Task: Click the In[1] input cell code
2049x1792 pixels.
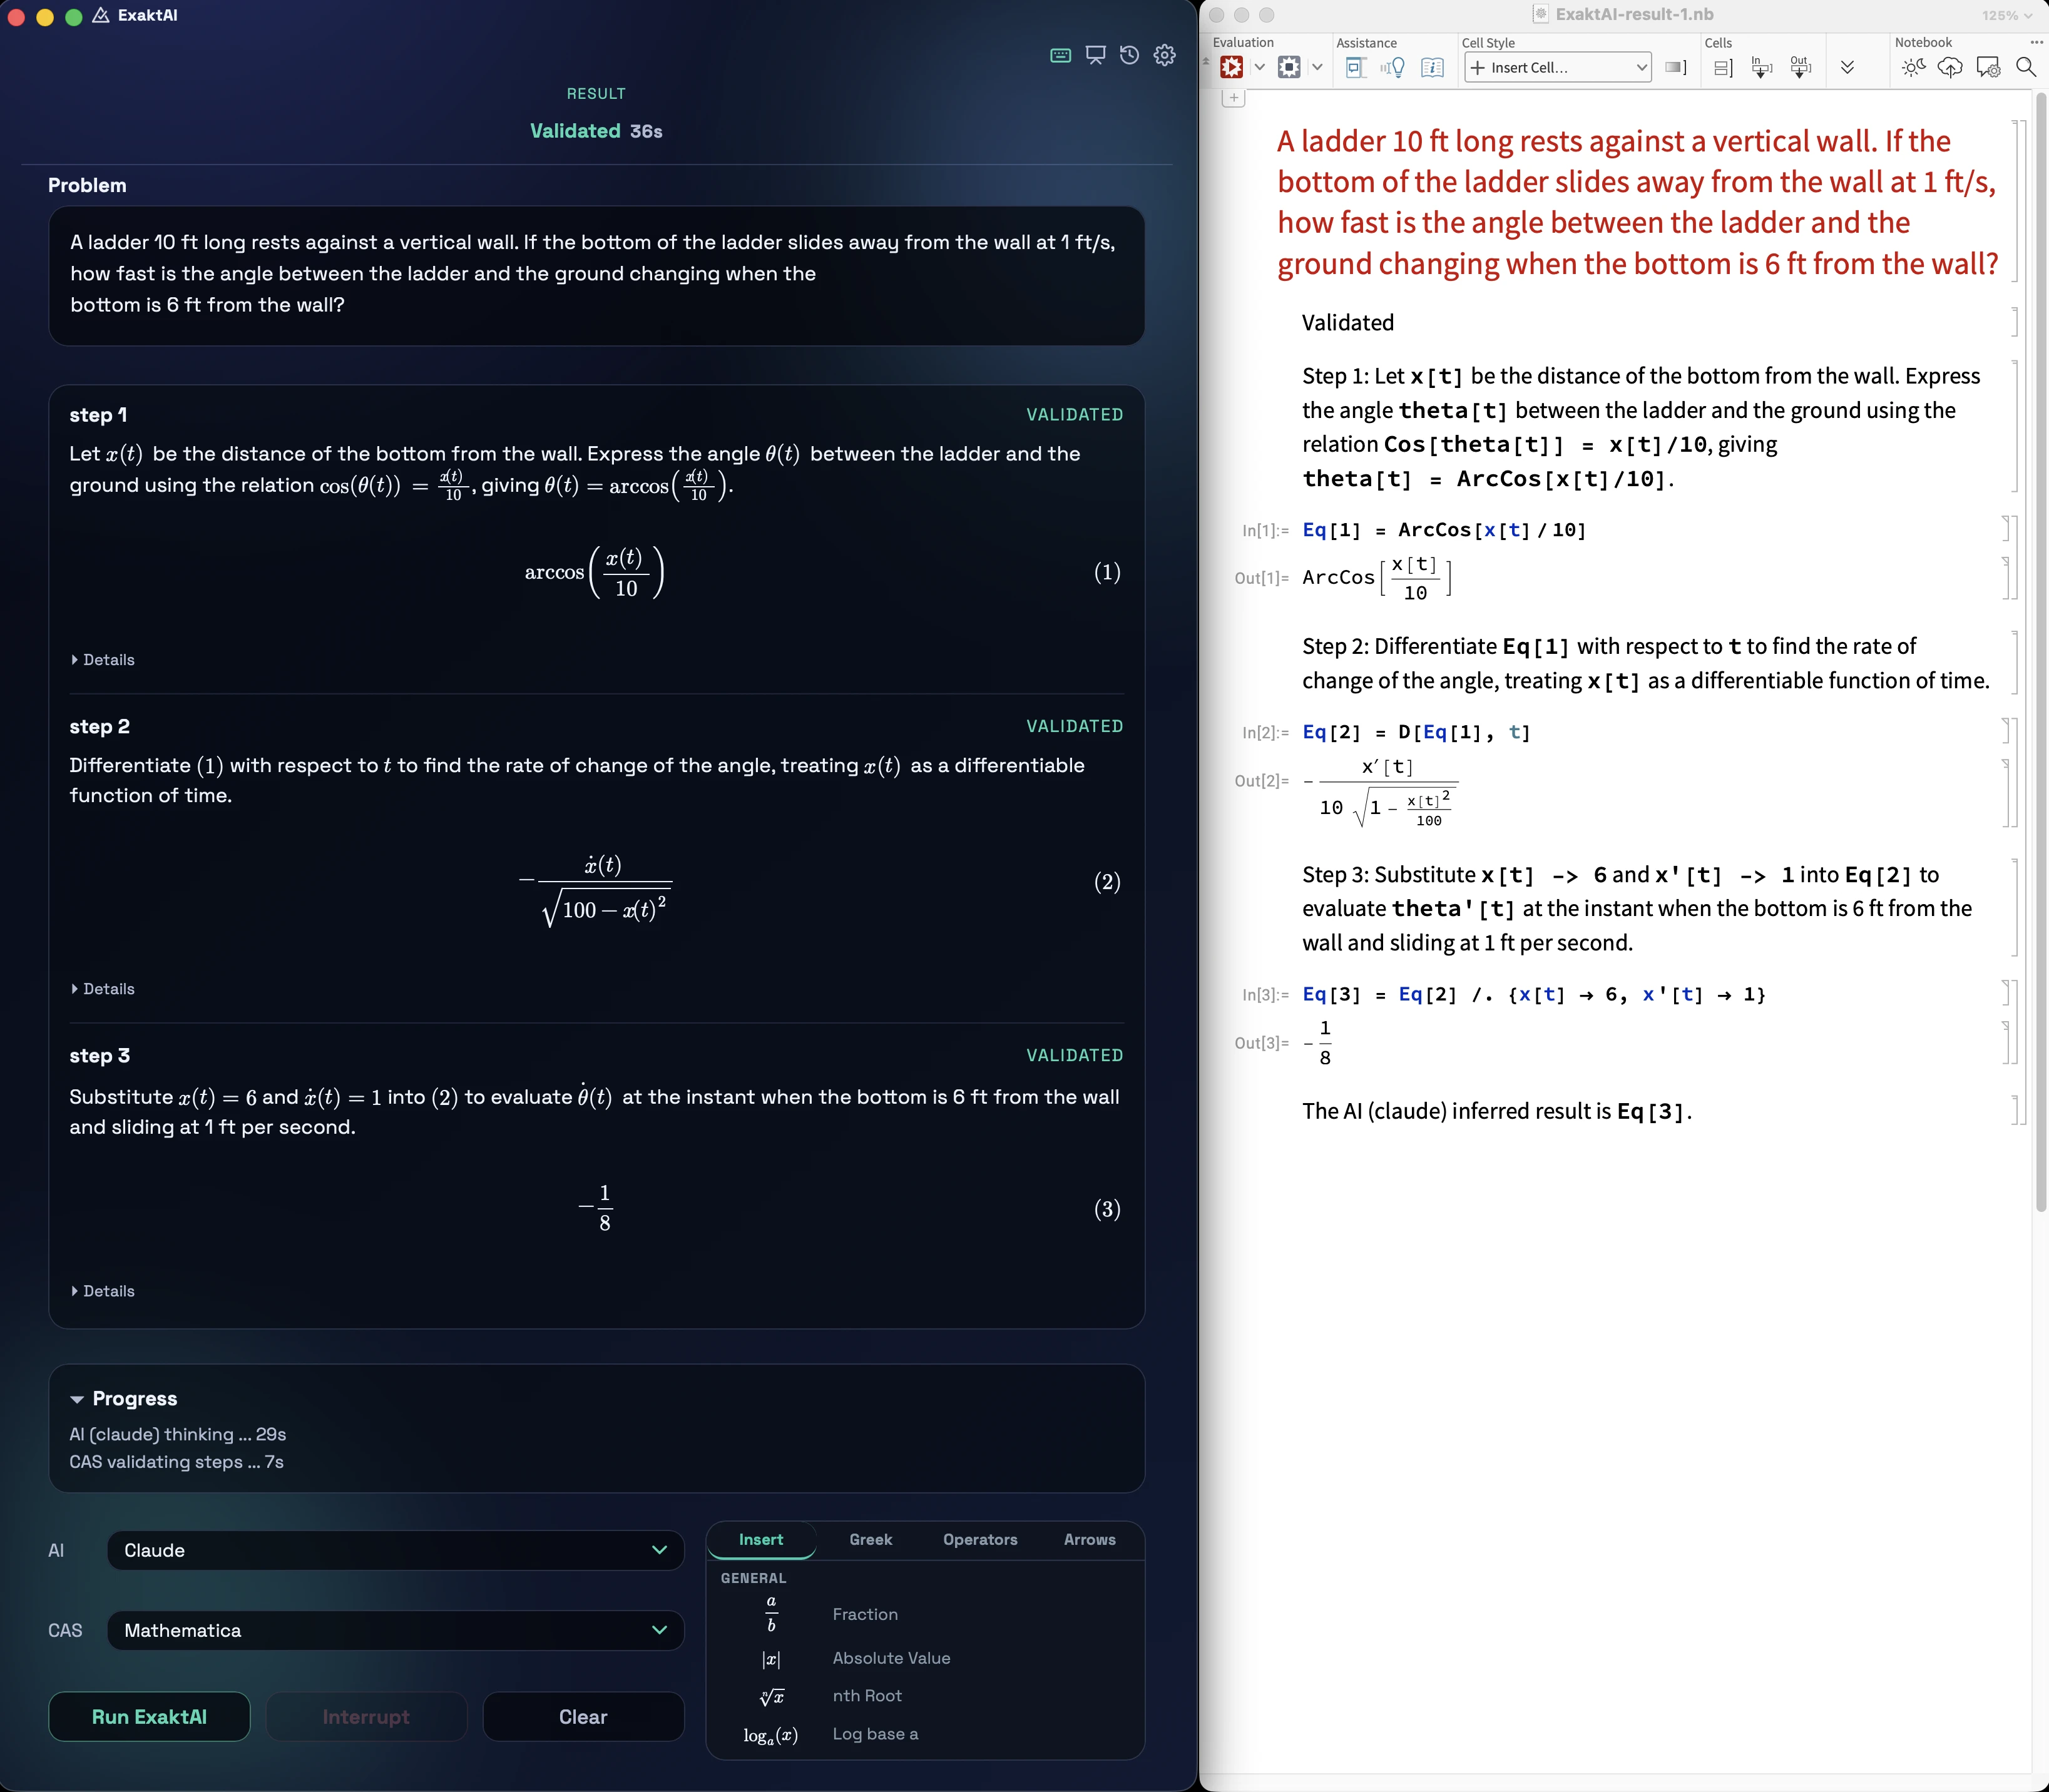Action: 1444,530
